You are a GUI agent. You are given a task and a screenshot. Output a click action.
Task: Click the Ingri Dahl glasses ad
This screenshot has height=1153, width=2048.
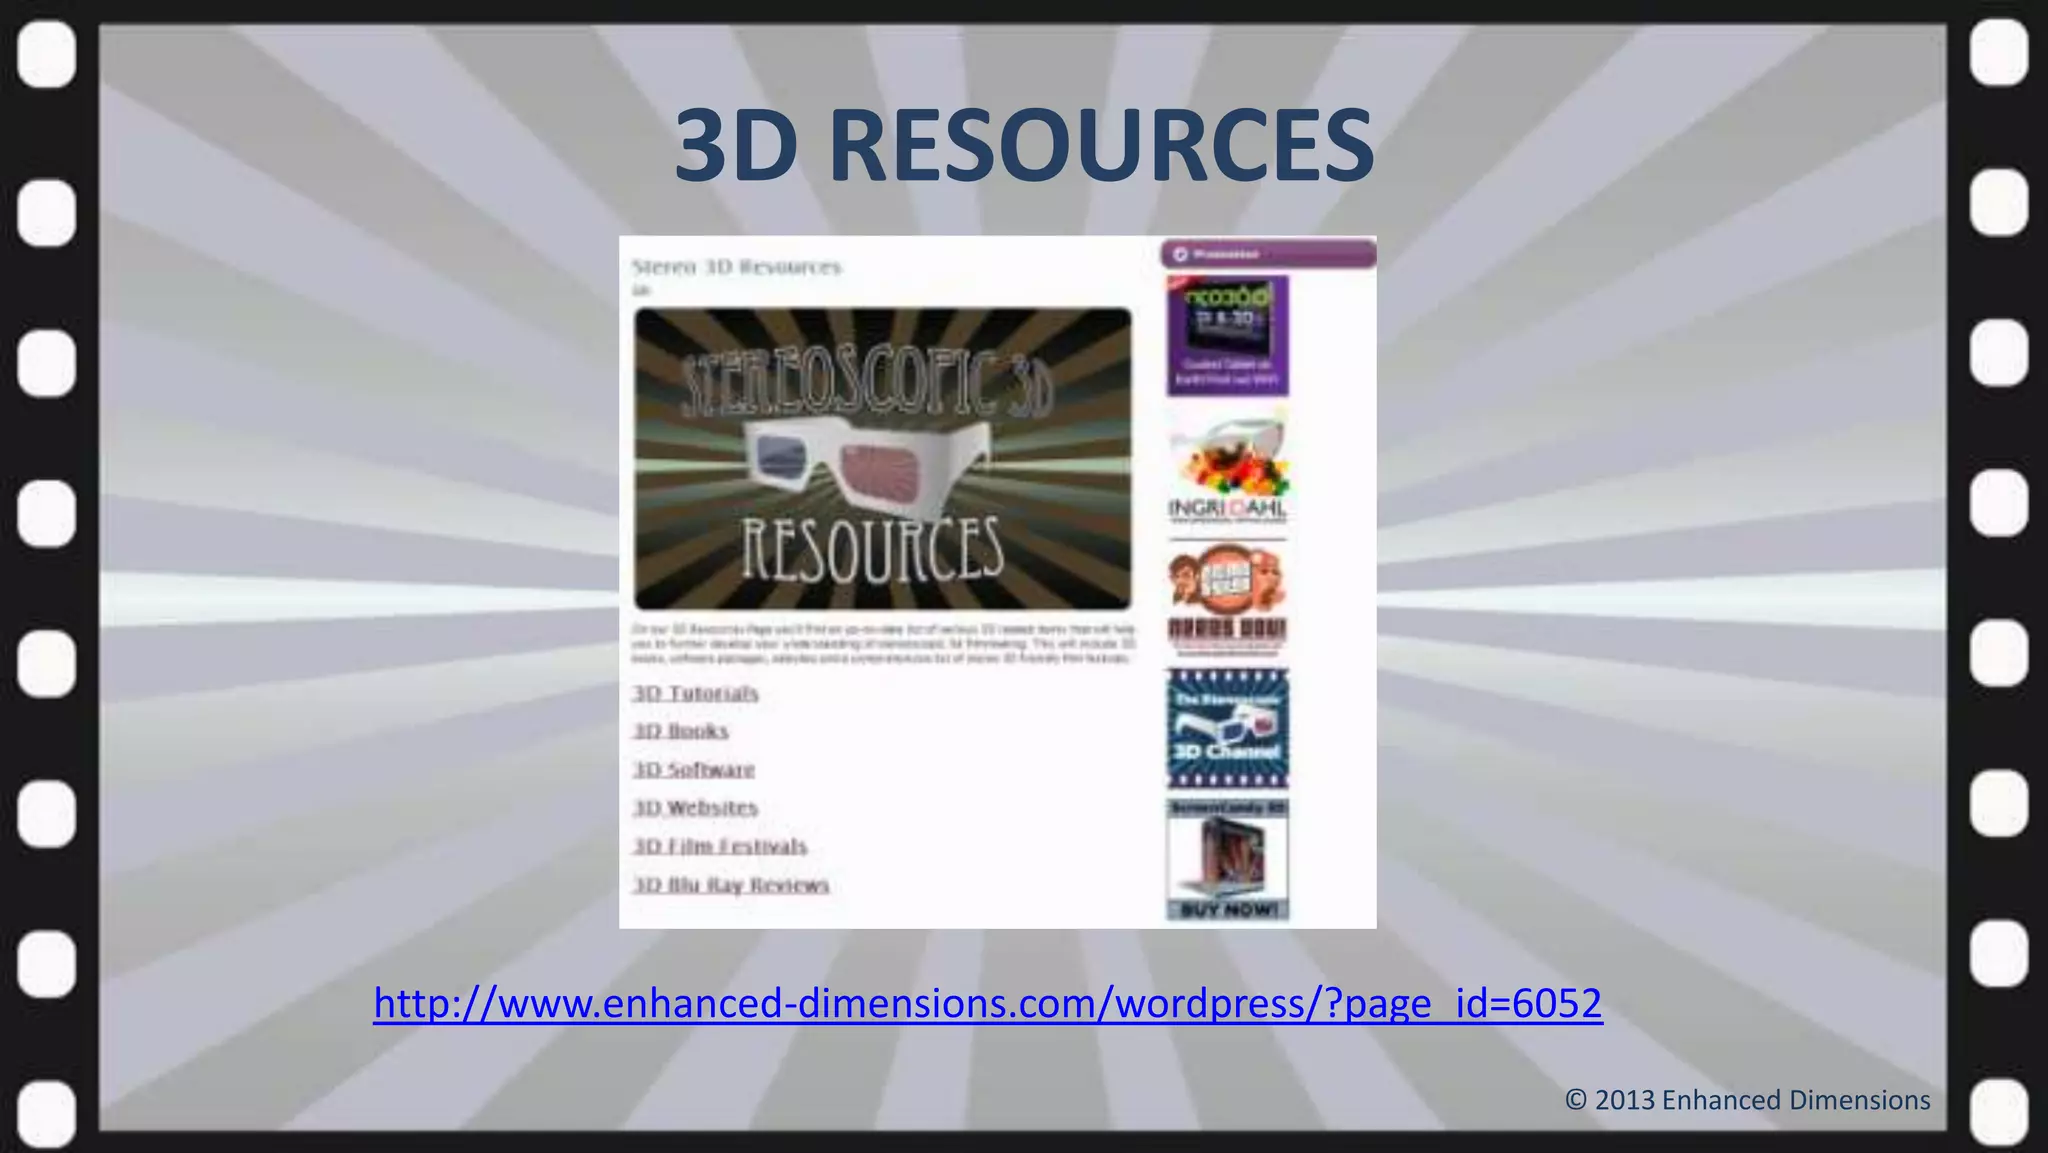[x=1227, y=467]
